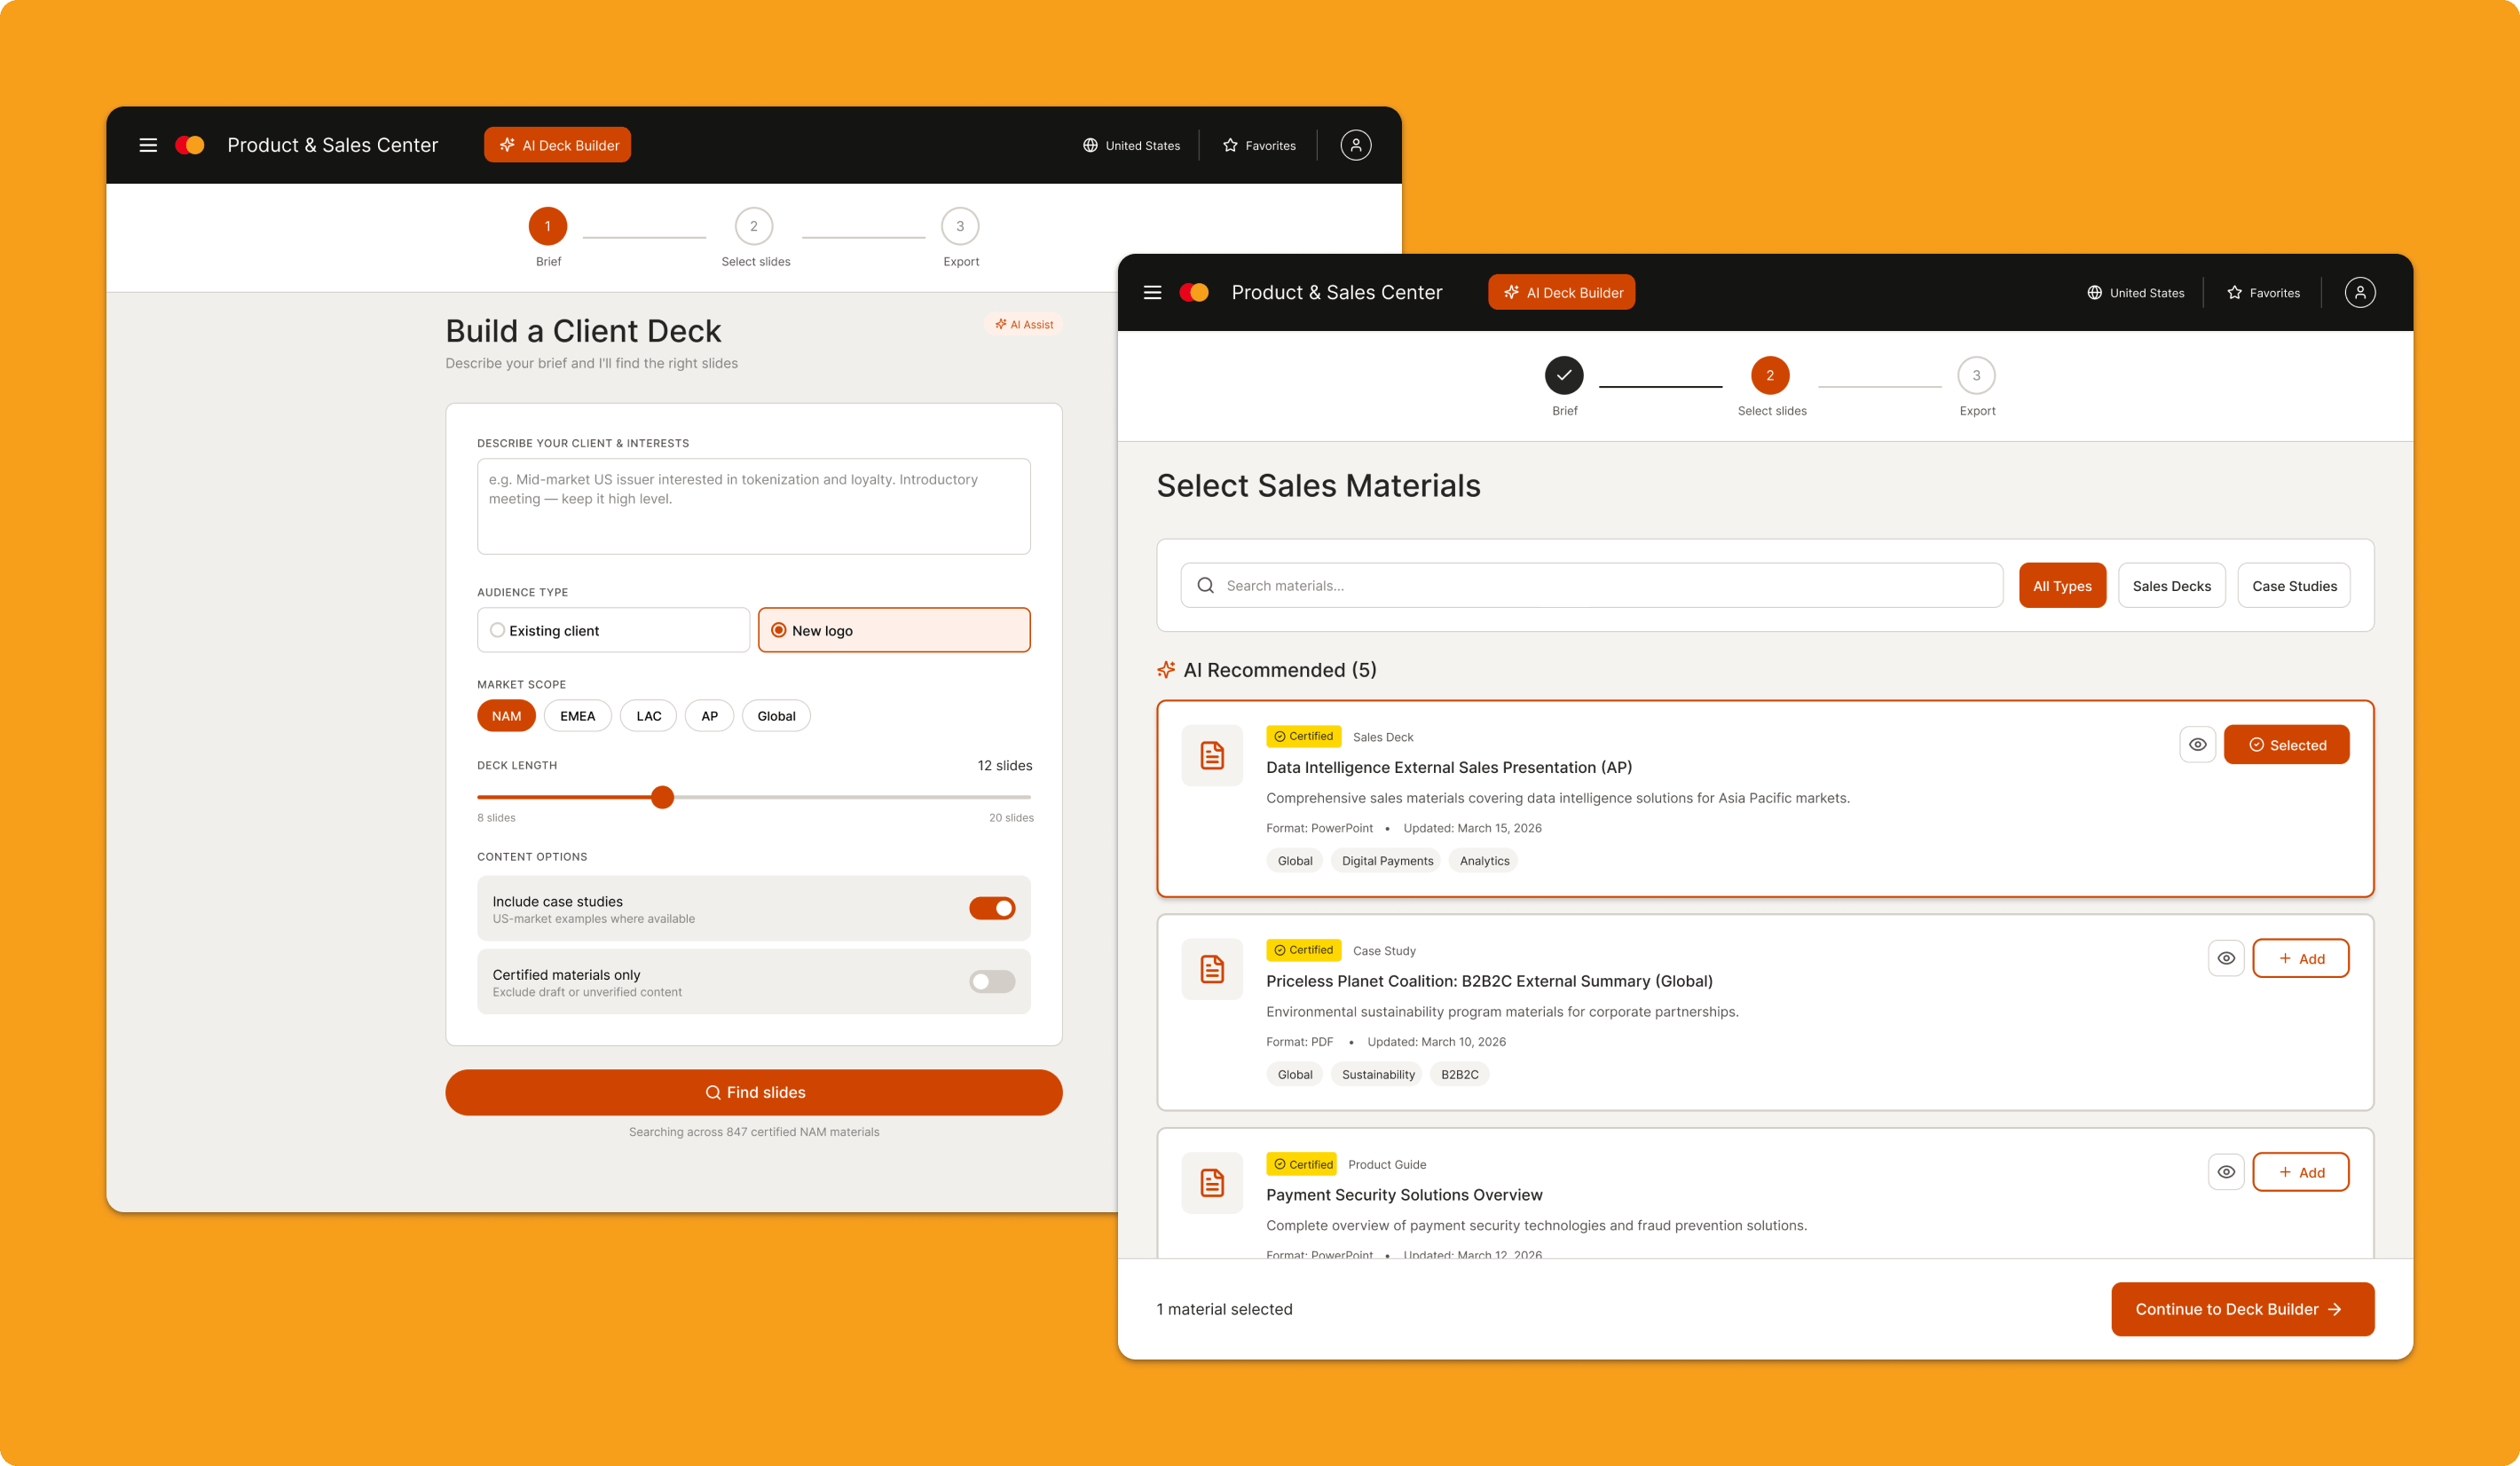Click document icon of Payment Security Solutions
Viewport: 2520px width, 1466px height.
pos(1212,1182)
